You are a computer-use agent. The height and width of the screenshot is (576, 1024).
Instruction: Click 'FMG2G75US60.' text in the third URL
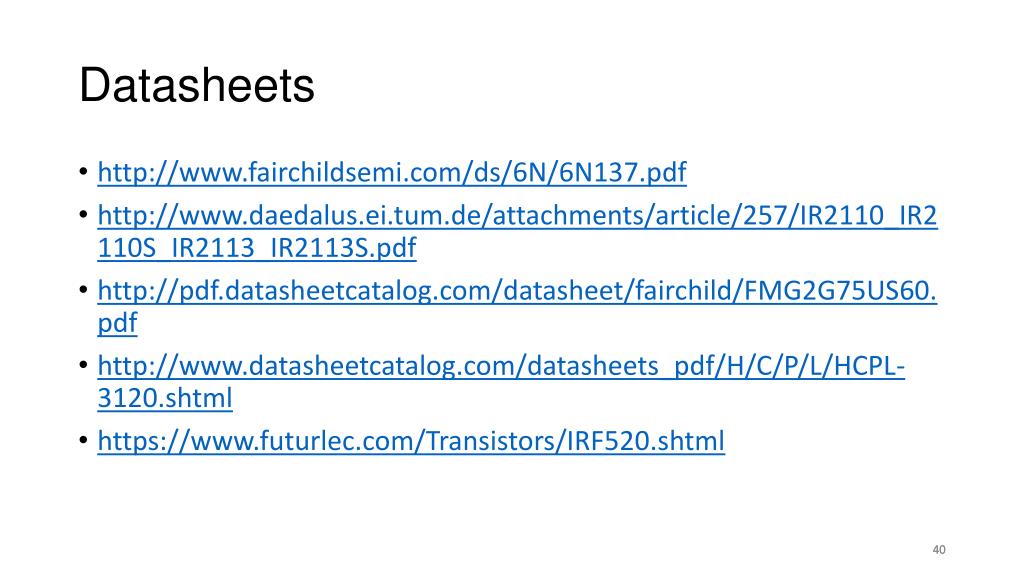[840, 291]
